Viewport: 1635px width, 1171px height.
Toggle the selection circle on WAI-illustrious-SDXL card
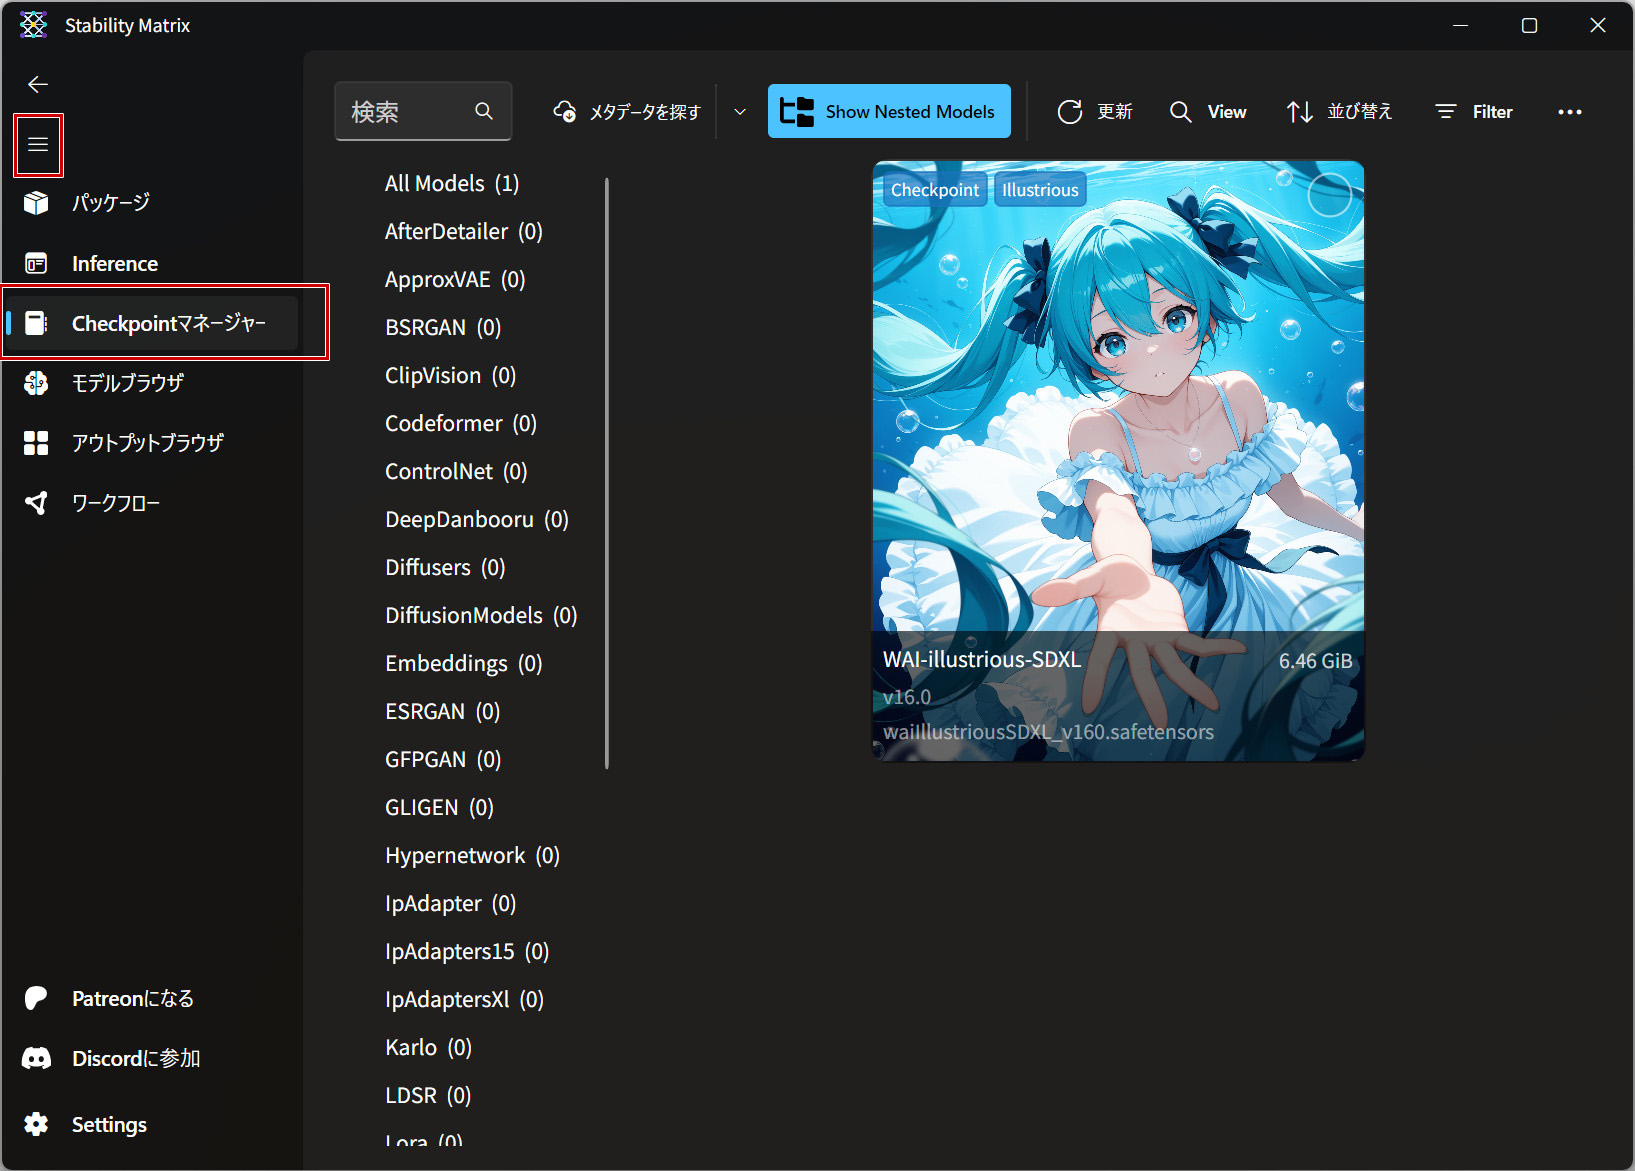(x=1329, y=195)
